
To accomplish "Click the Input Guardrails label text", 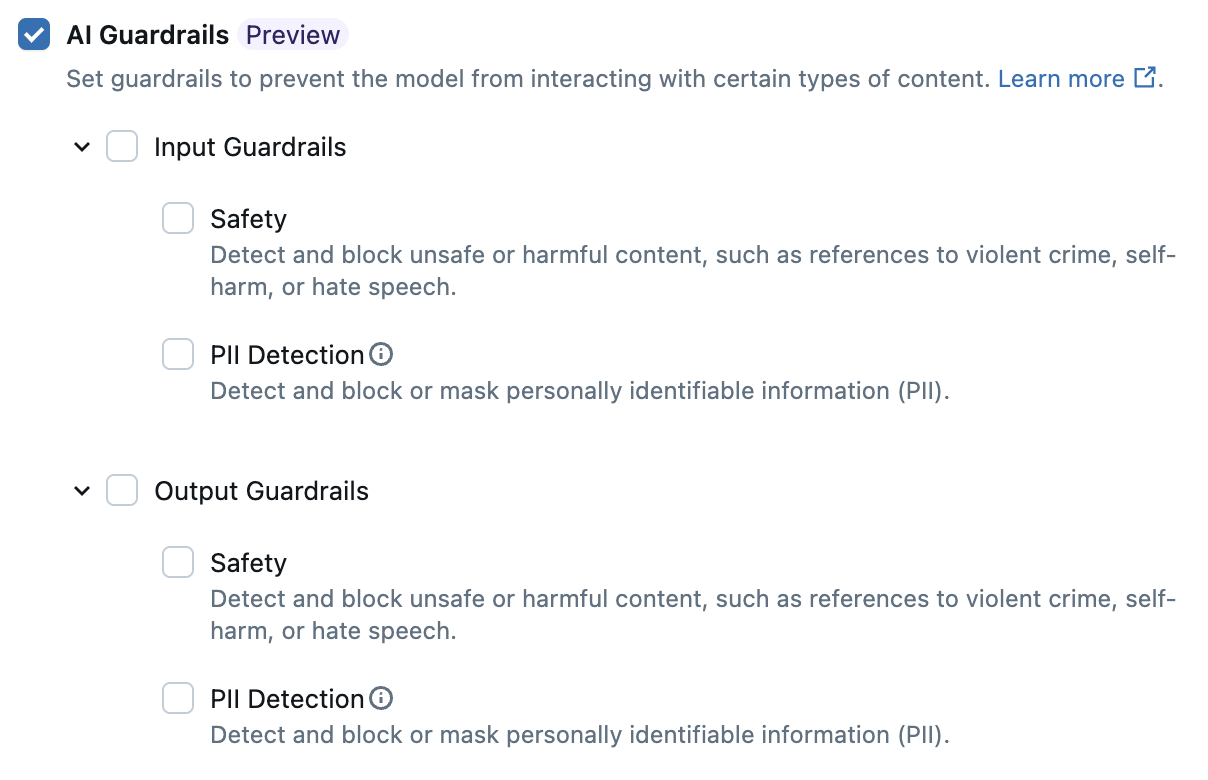I will tap(249, 146).
